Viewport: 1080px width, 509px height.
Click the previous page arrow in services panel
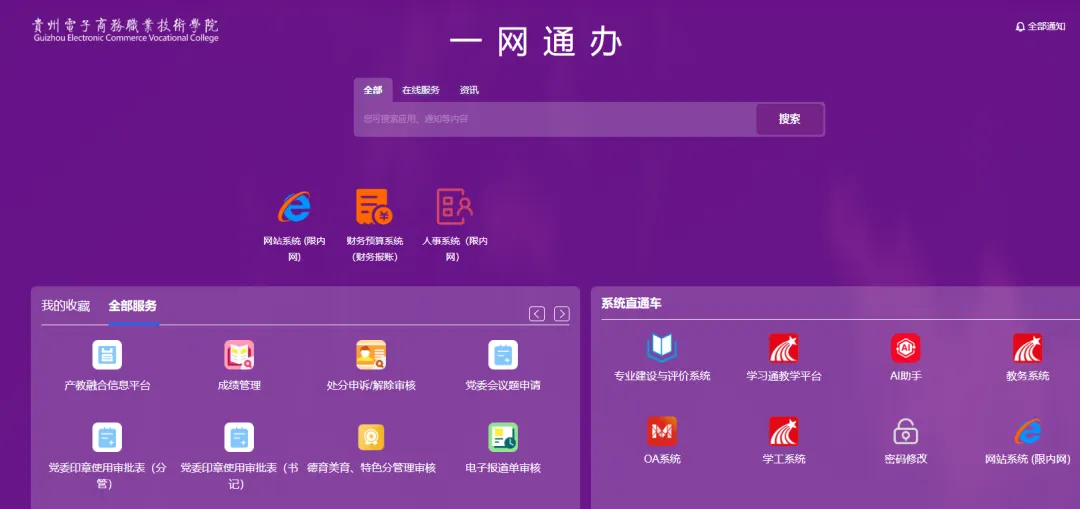click(x=537, y=314)
